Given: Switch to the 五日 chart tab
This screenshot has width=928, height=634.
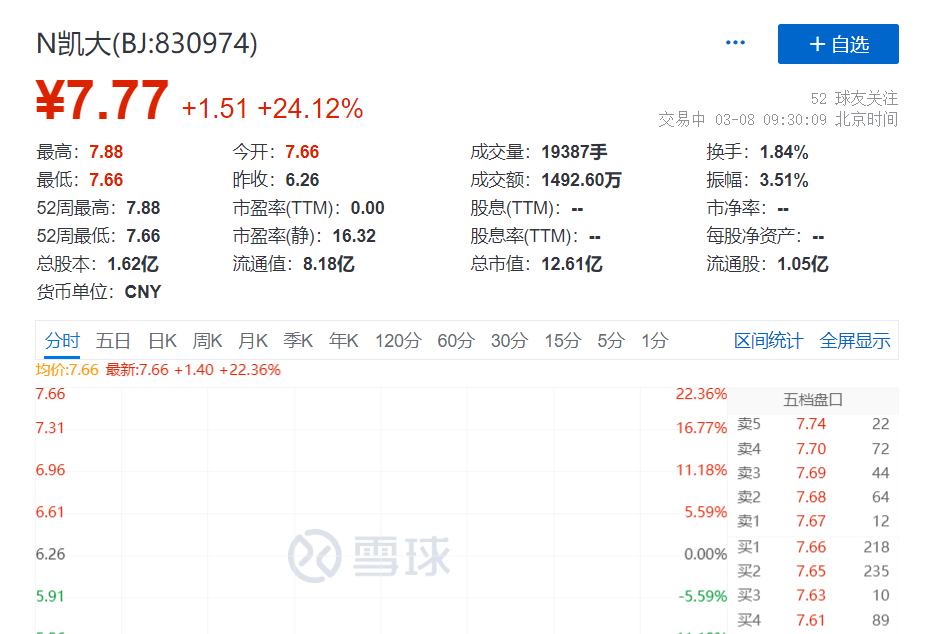Looking at the screenshot, I should pos(113,341).
